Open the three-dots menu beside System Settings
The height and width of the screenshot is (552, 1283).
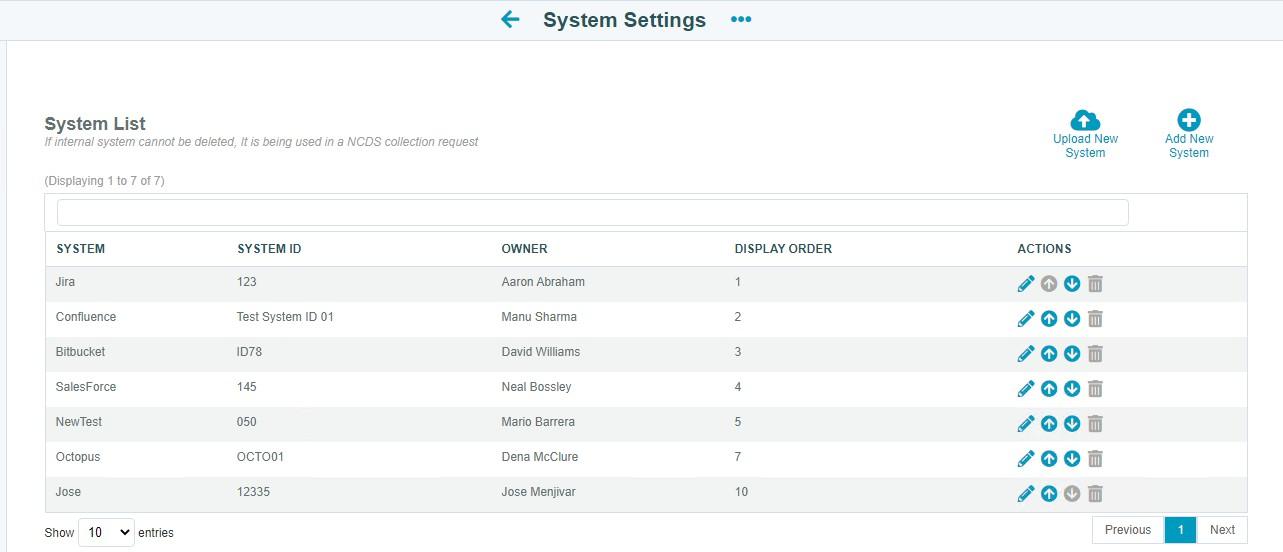click(741, 19)
